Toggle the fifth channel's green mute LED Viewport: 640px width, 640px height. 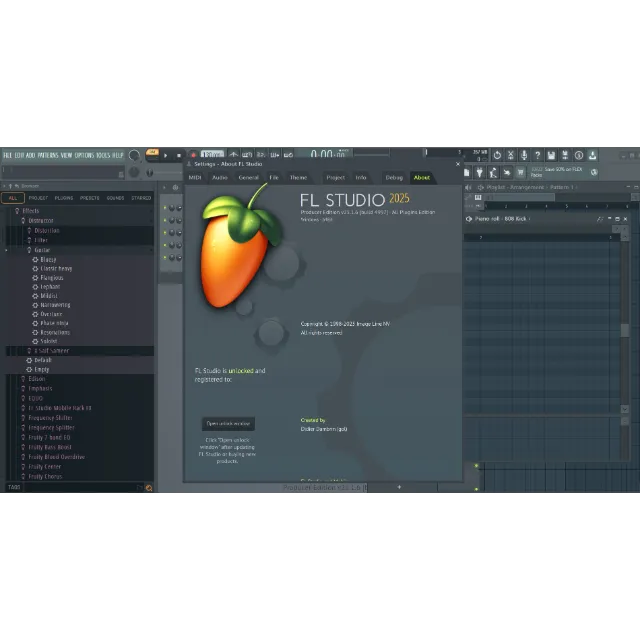tap(165, 257)
